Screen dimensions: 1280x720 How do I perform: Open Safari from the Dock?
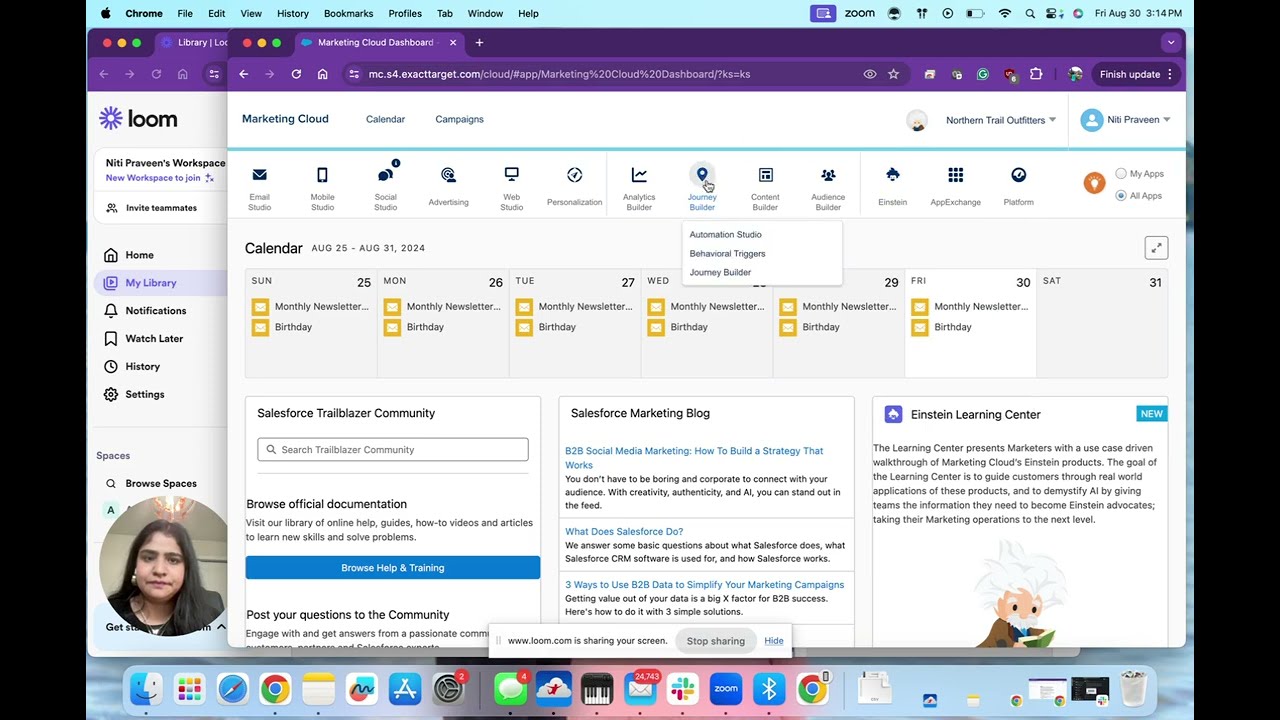click(x=232, y=689)
